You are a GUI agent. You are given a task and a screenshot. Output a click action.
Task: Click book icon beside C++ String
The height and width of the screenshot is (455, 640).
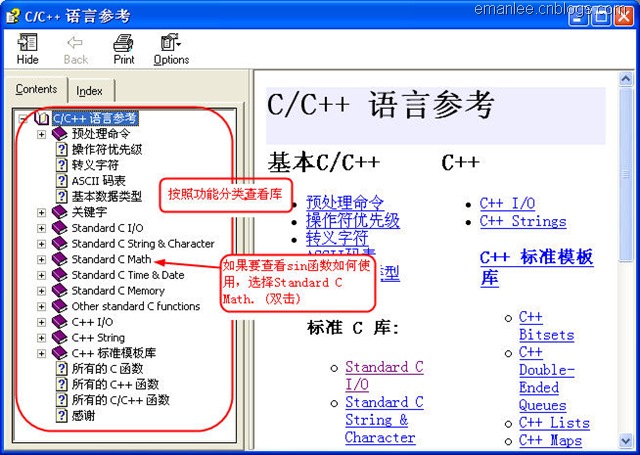tap(60, 337)
